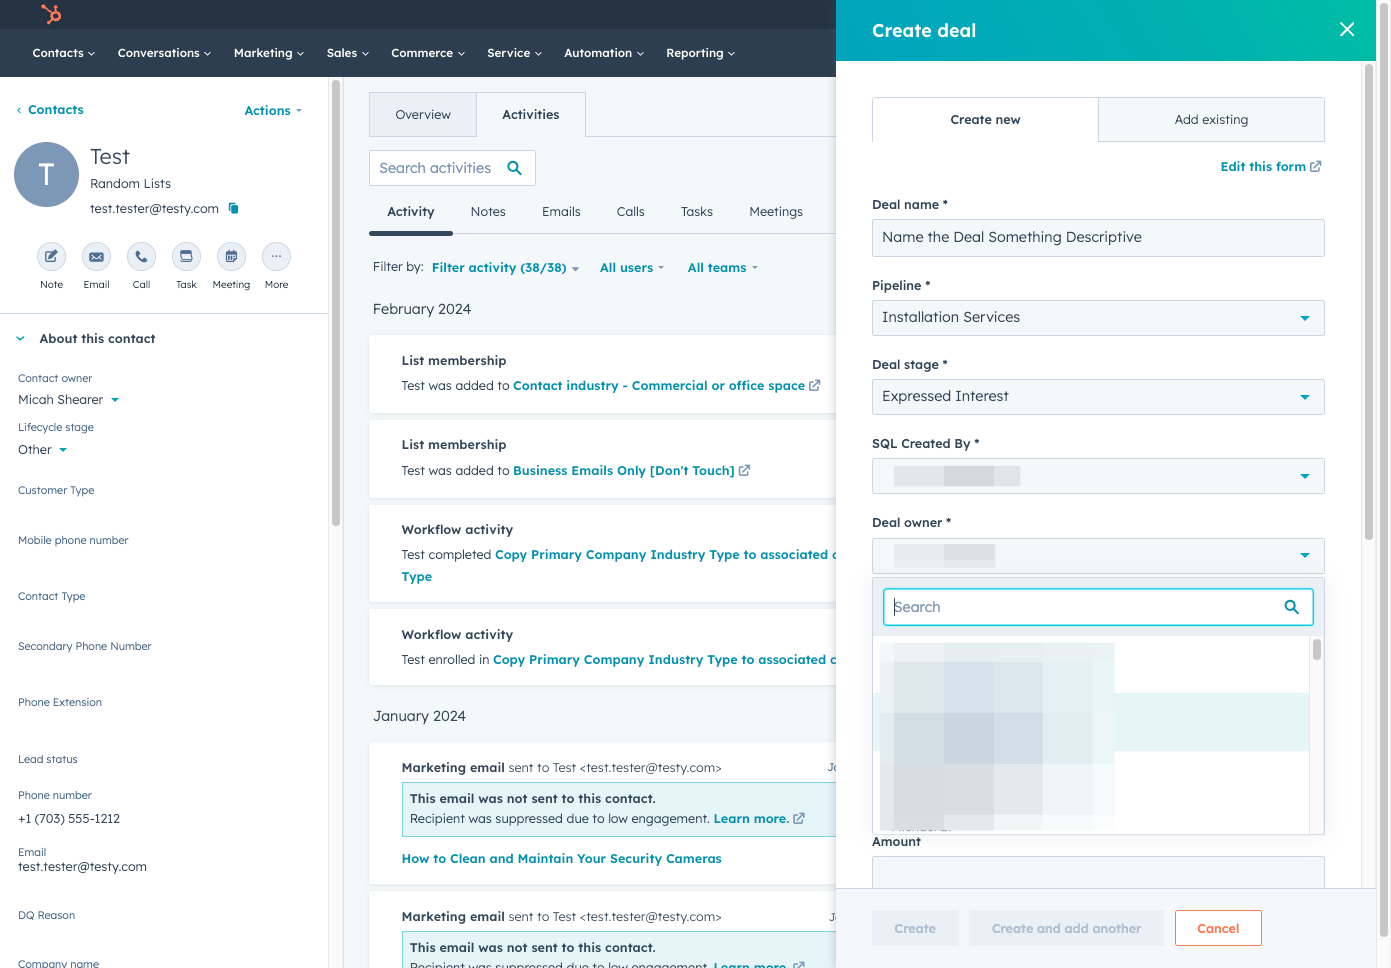1391x968 pixels.
Task: Open Edit this form link
Action: coord(1263,167)
